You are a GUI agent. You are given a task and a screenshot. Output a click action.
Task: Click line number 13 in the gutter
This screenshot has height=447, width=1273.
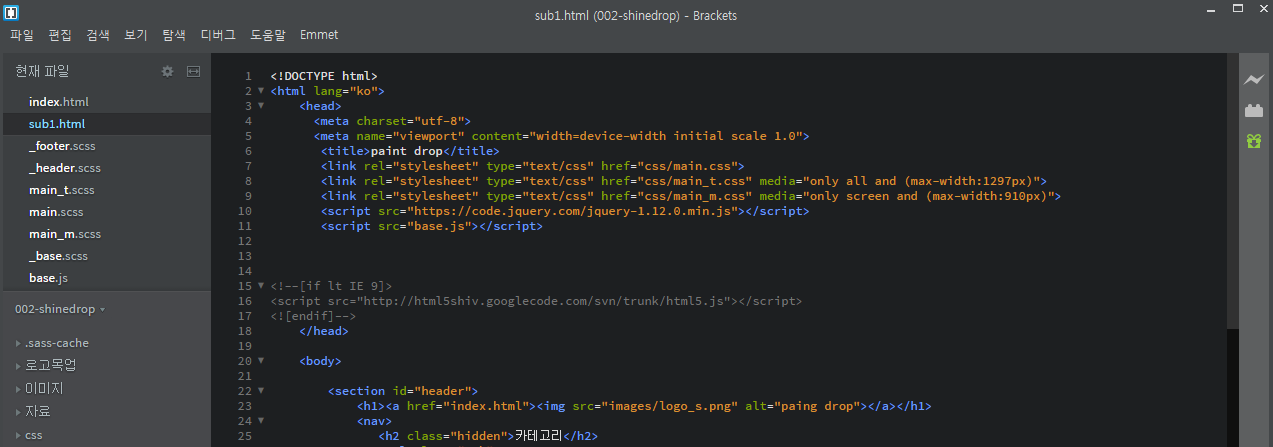[245, 256]
